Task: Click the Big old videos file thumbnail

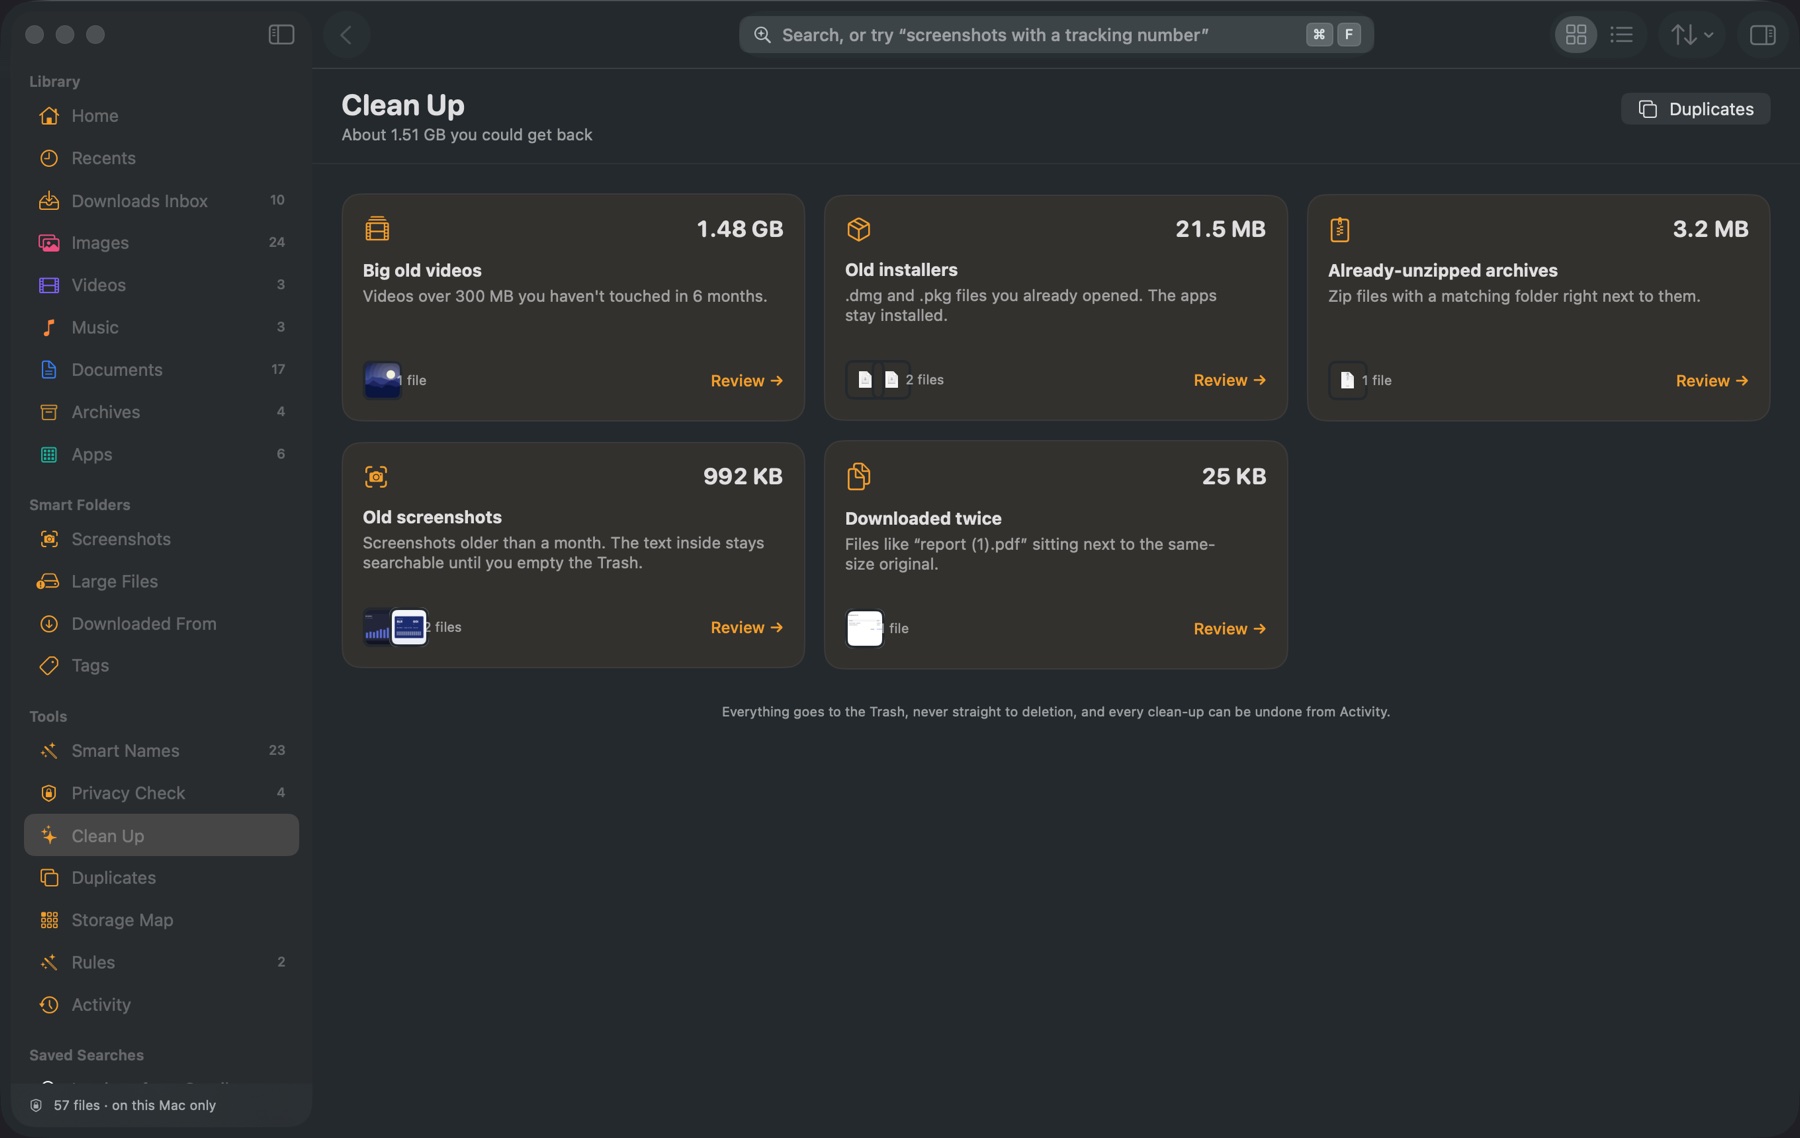Action: (x=382, y=381)
